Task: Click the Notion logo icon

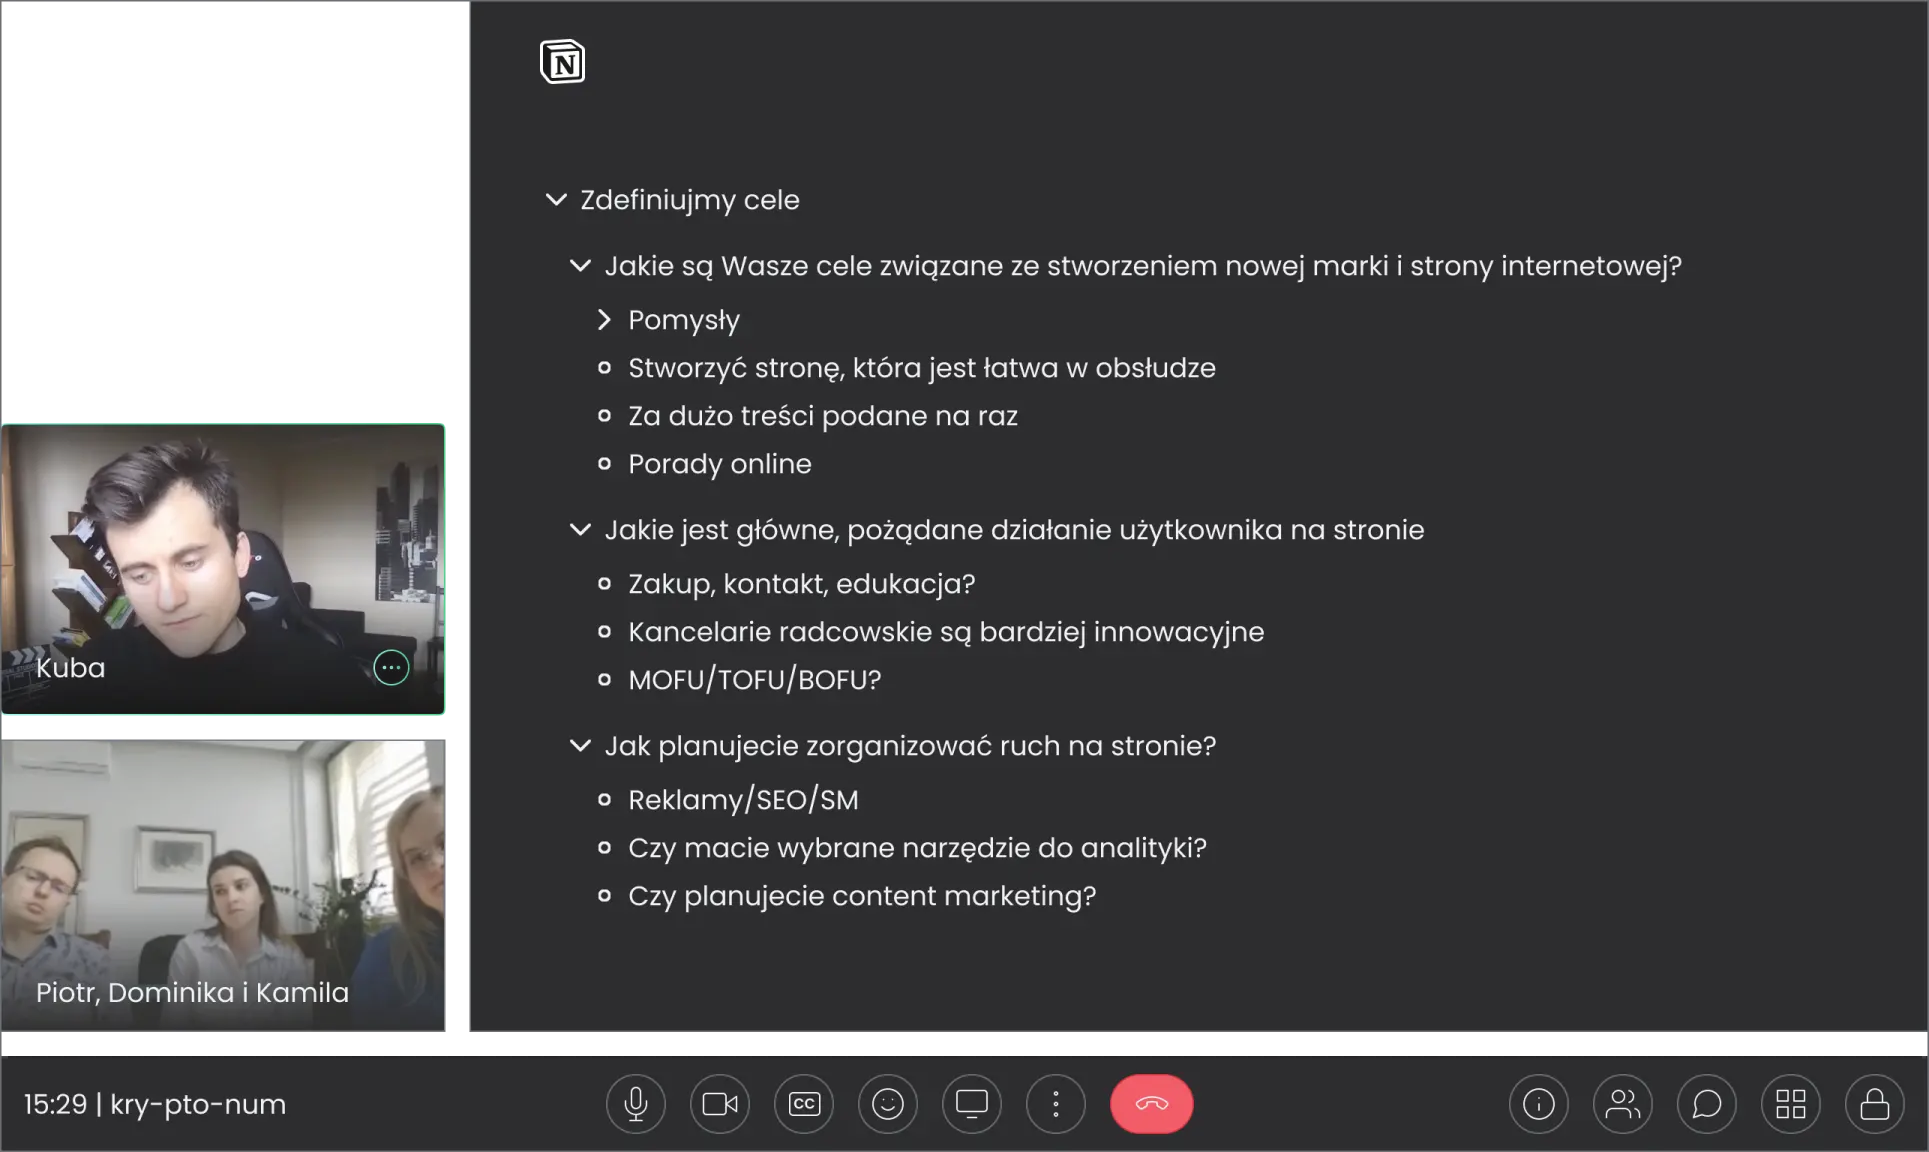Action: (562, 62)
